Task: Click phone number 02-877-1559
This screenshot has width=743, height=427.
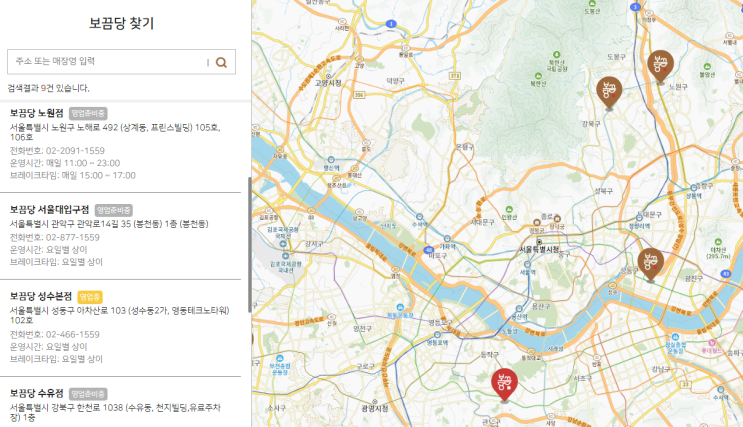Action: [72, 237]
